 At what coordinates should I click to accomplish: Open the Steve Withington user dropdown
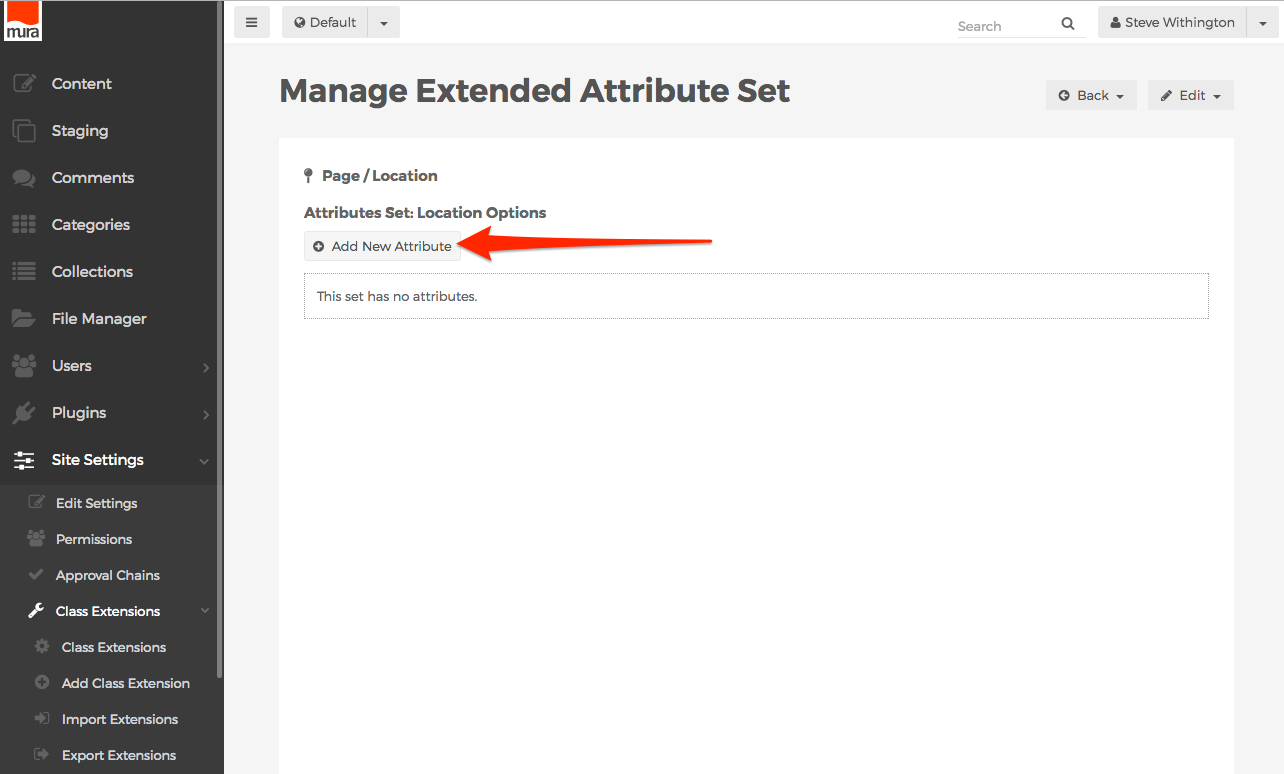pos(1262,23)
